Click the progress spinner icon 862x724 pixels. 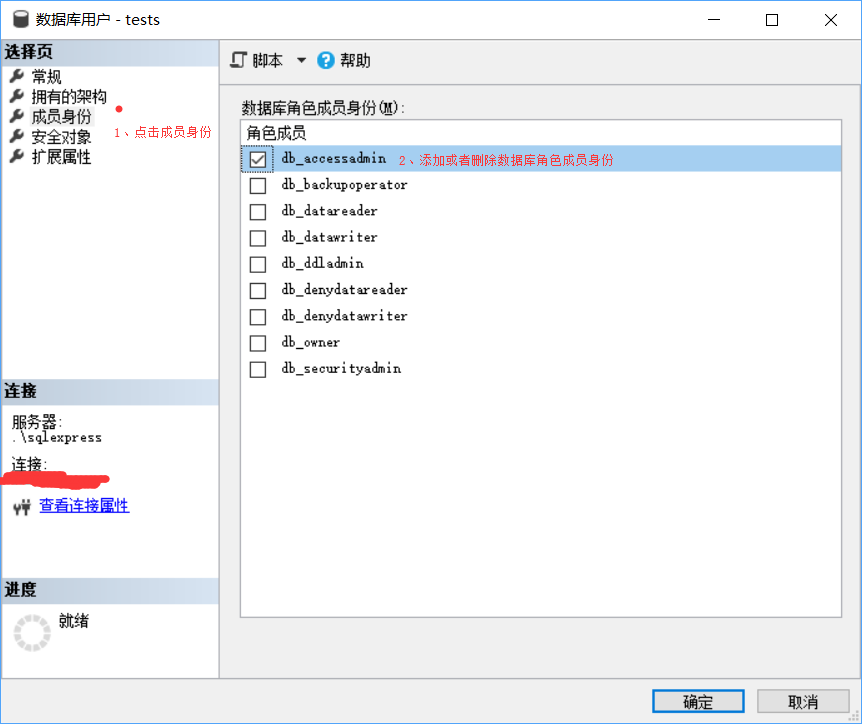32,633
